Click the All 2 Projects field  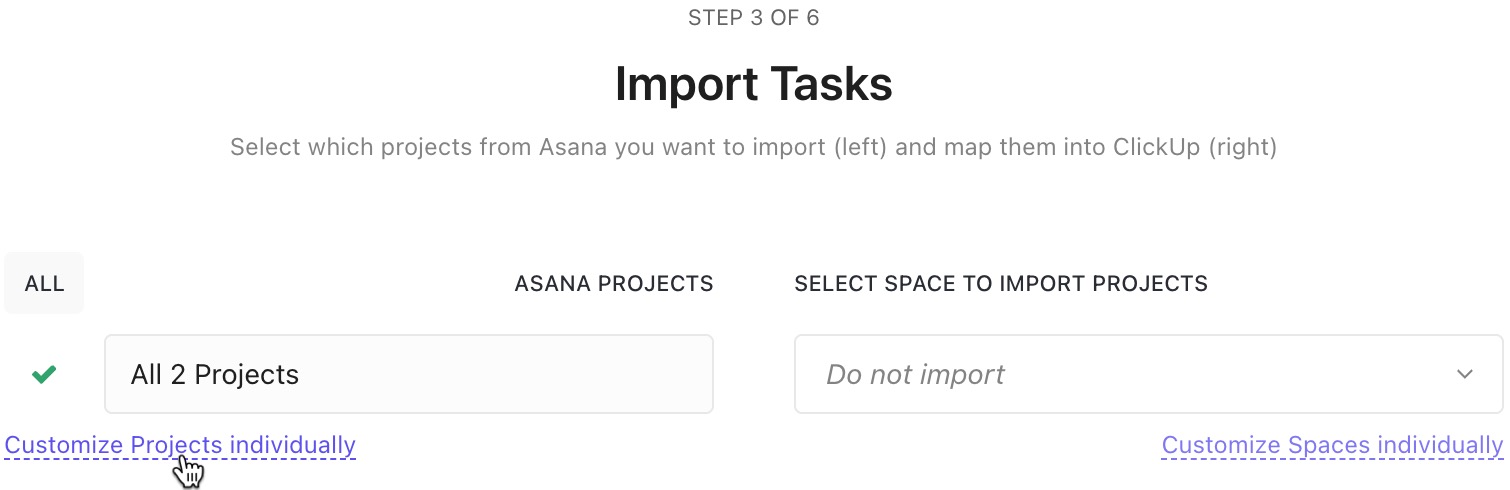pos(409,374)
